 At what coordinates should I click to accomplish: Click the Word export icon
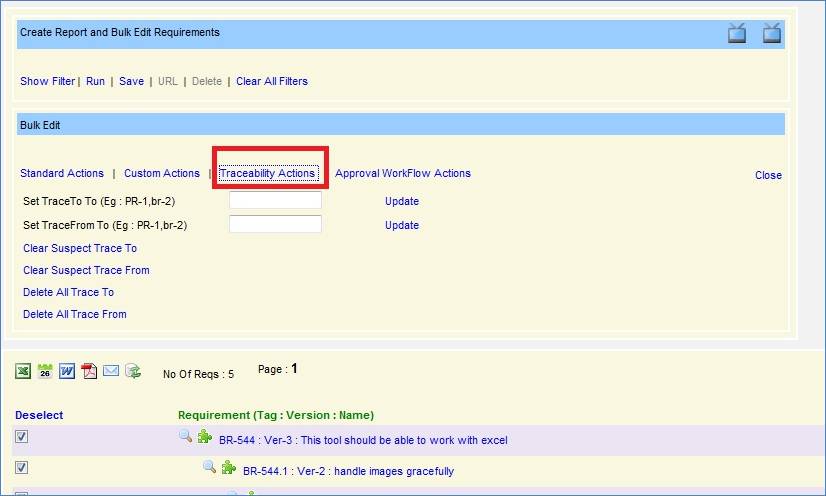(67, 371)
